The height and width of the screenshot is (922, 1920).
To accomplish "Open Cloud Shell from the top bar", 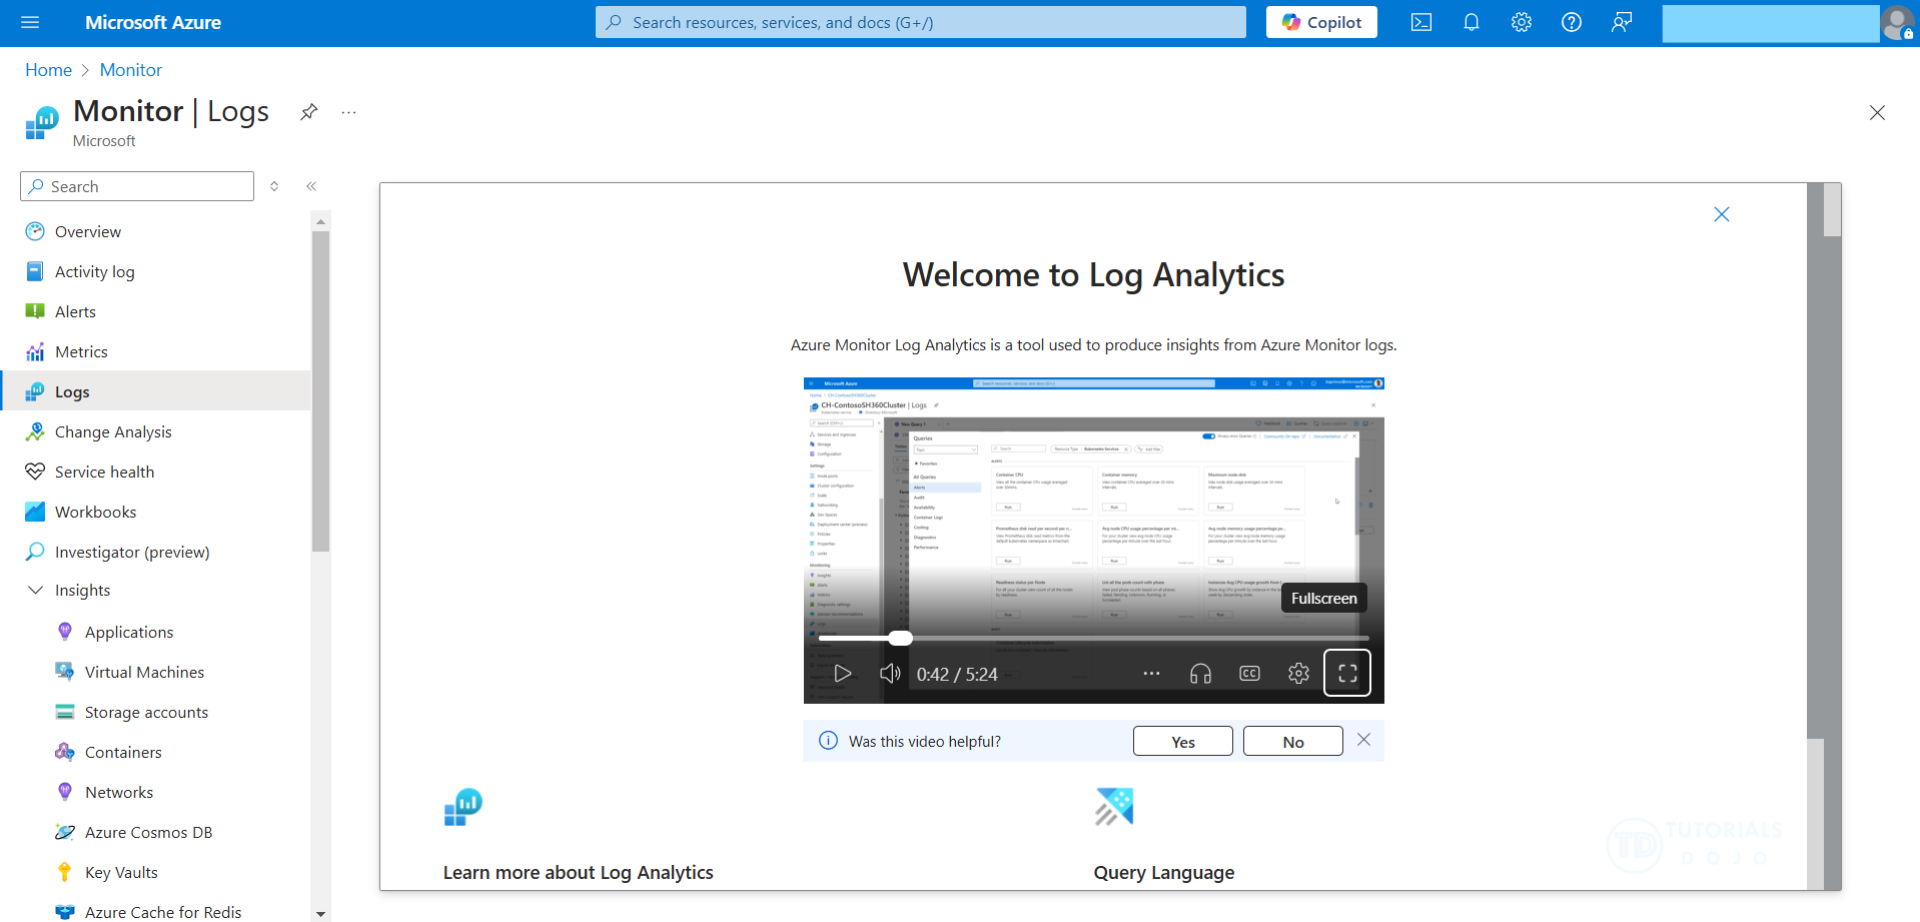I will coord(1421,22).
